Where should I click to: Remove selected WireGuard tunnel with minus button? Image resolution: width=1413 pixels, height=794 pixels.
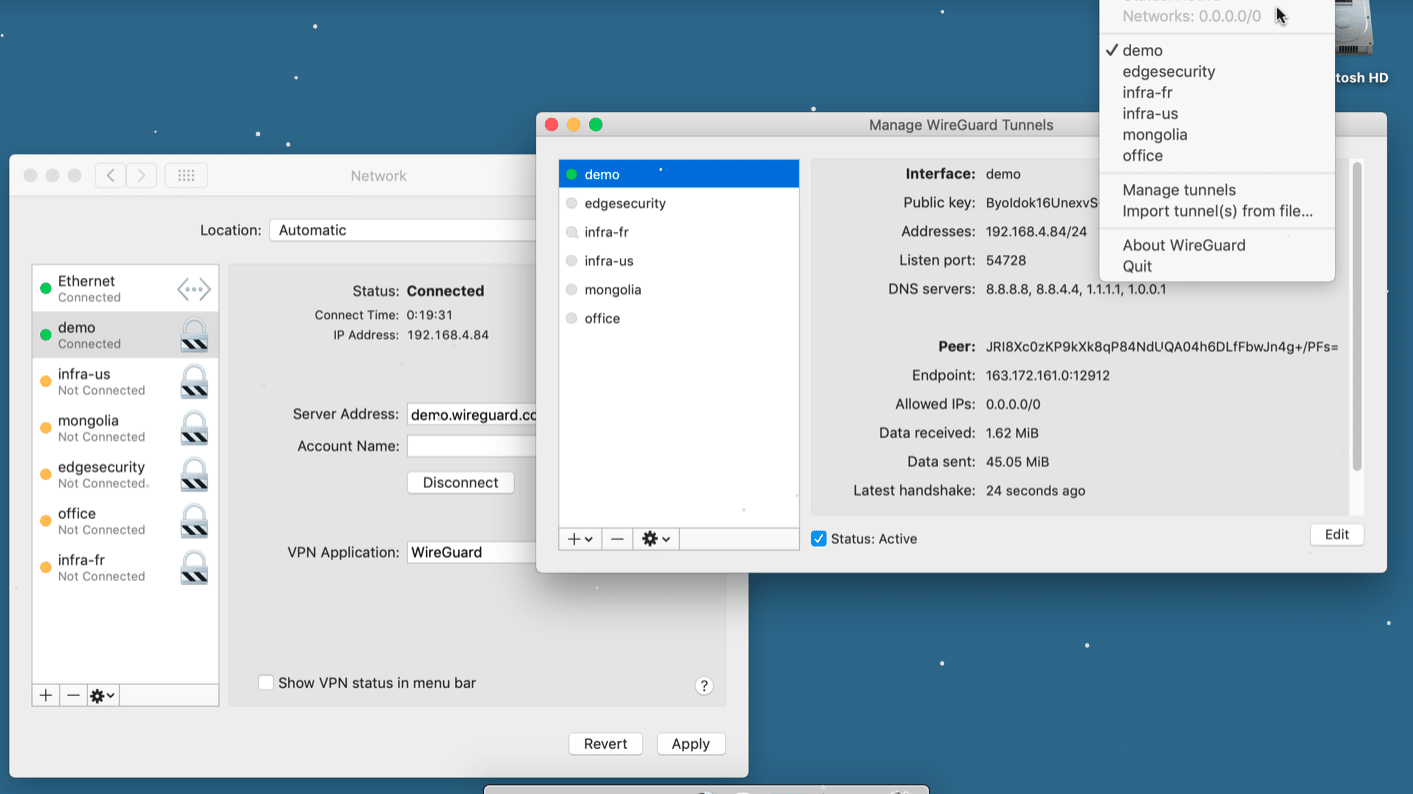(617, 539)
